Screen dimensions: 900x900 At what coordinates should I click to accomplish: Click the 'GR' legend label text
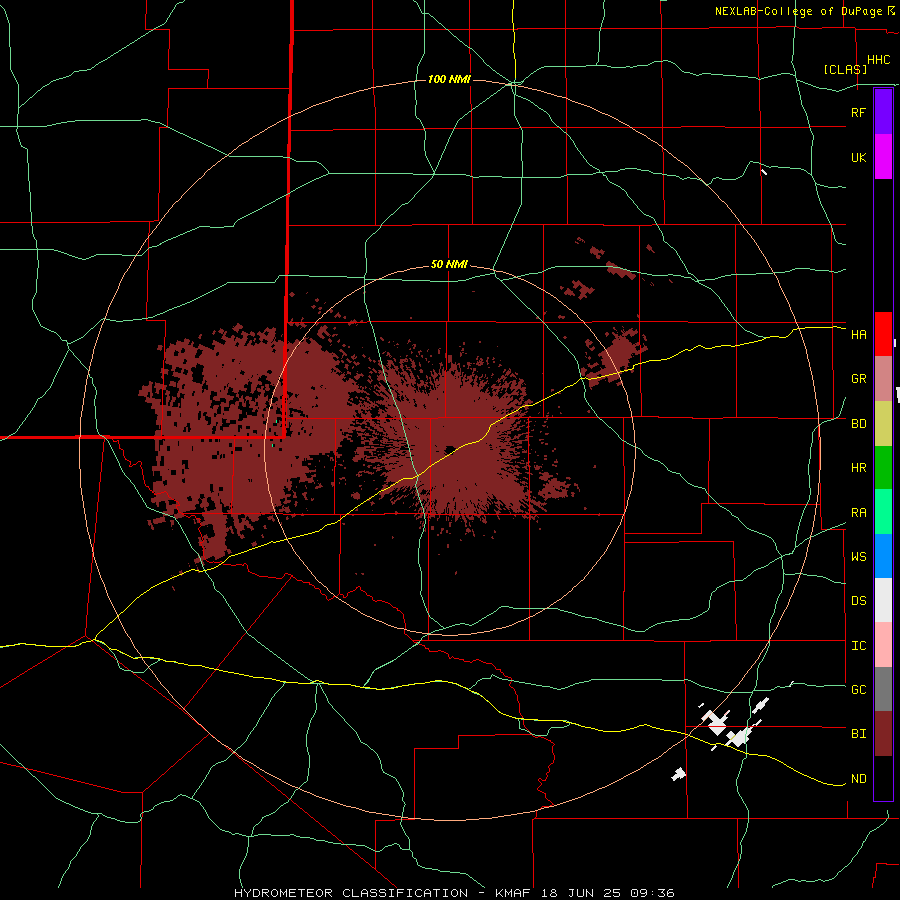859,379
